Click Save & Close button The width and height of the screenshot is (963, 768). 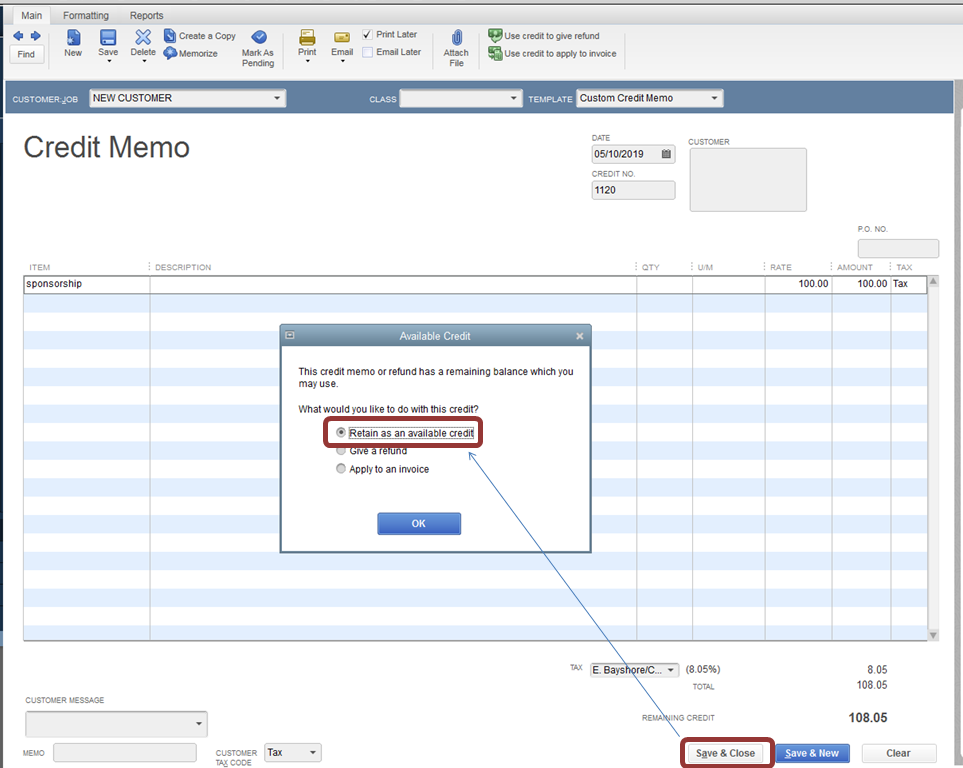coord(725,753)
